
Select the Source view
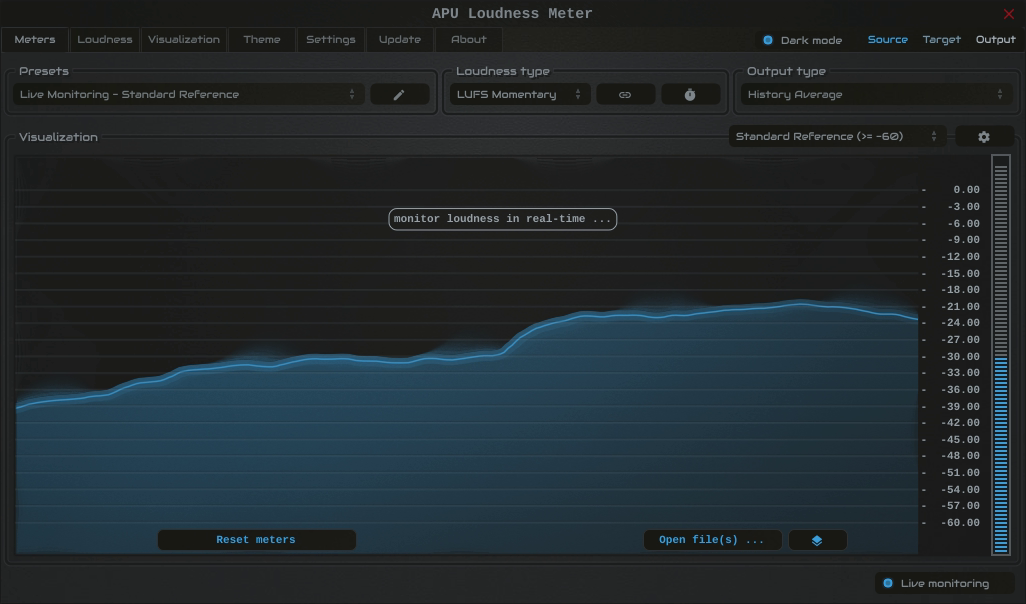888,40
